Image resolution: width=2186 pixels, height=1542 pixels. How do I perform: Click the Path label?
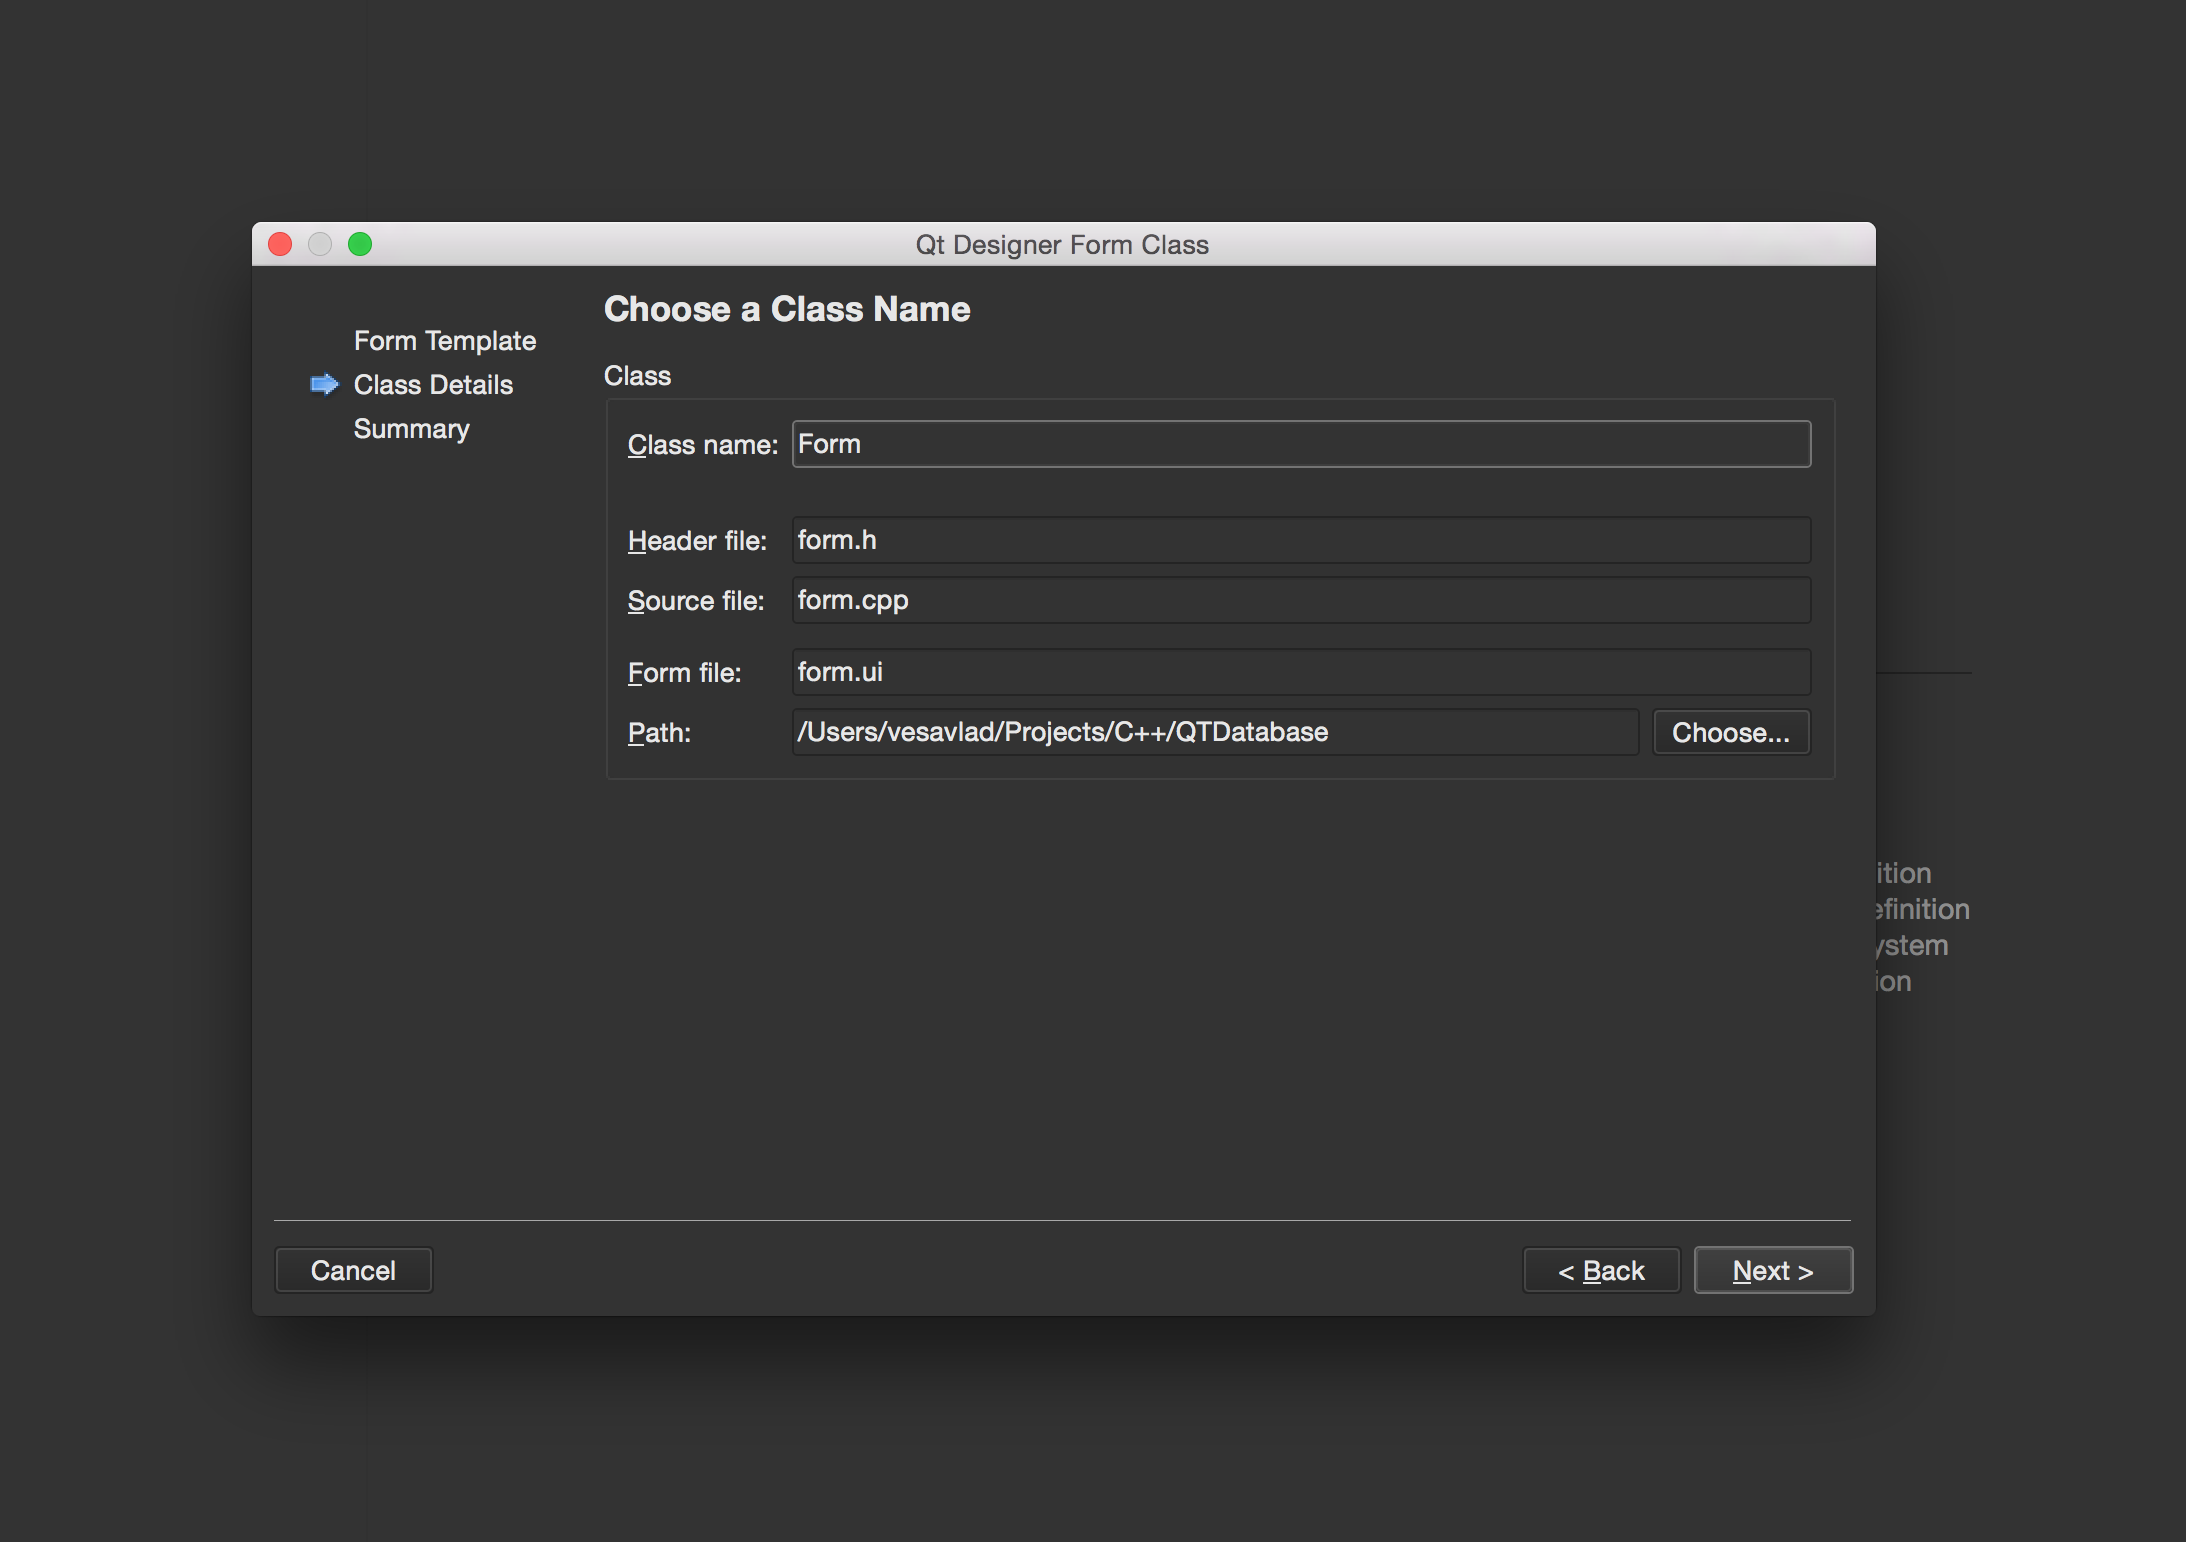(x=659, y=733)
